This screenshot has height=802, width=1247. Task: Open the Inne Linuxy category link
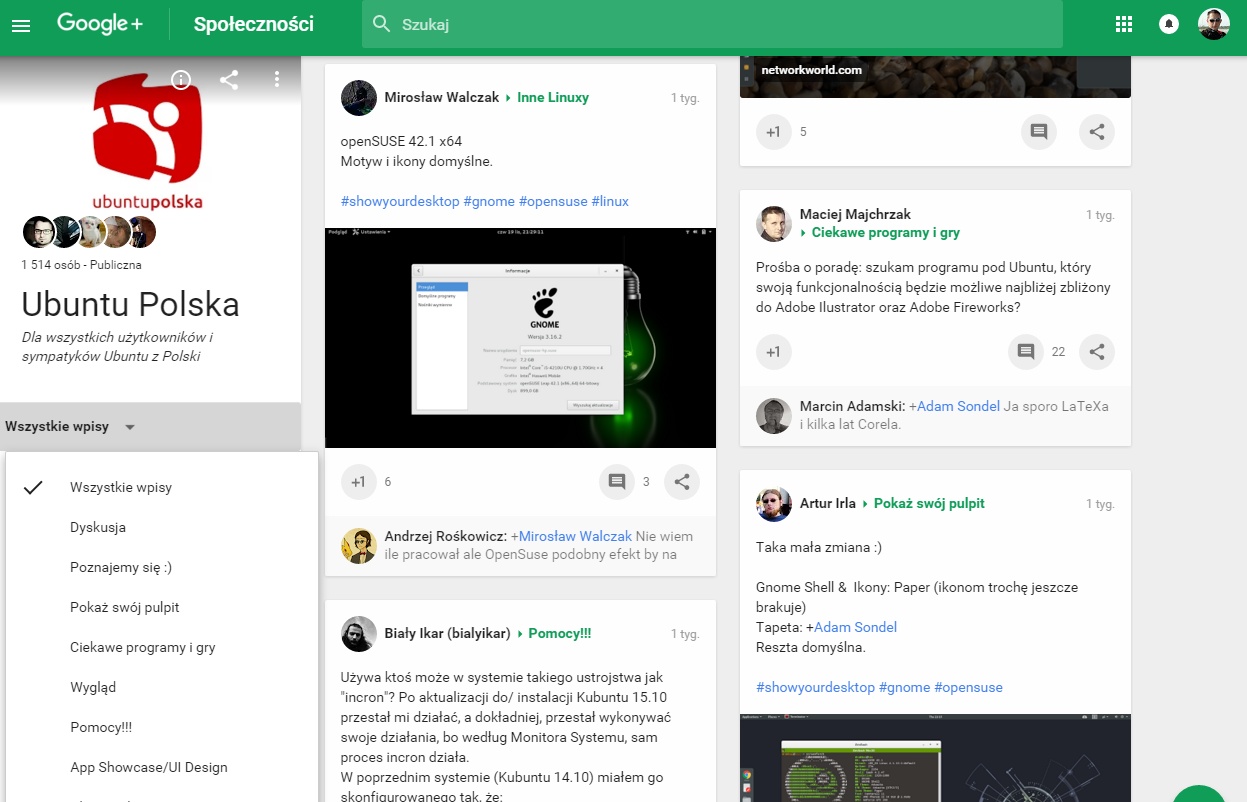click(553, 98)
